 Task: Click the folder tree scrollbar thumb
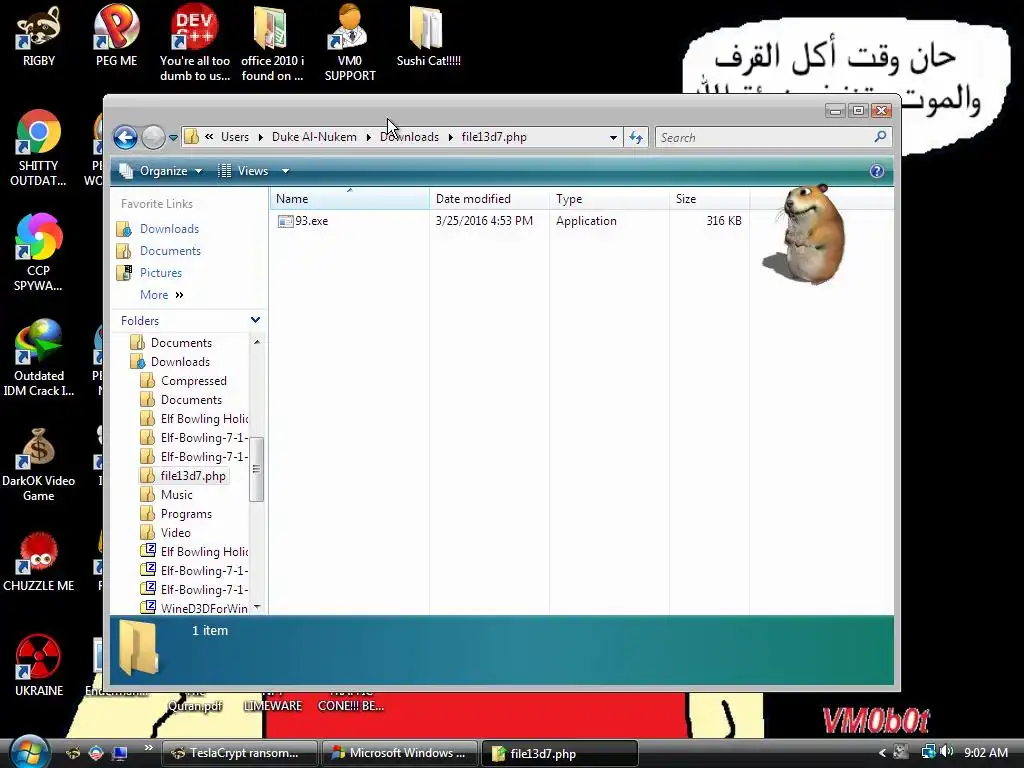257,469
